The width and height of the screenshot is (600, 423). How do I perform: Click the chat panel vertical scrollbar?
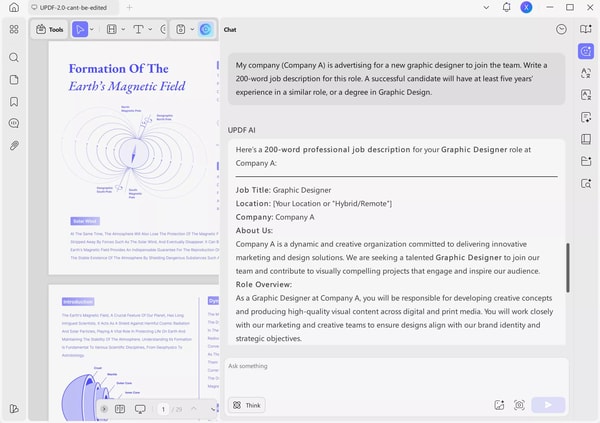tap(568, 268)
